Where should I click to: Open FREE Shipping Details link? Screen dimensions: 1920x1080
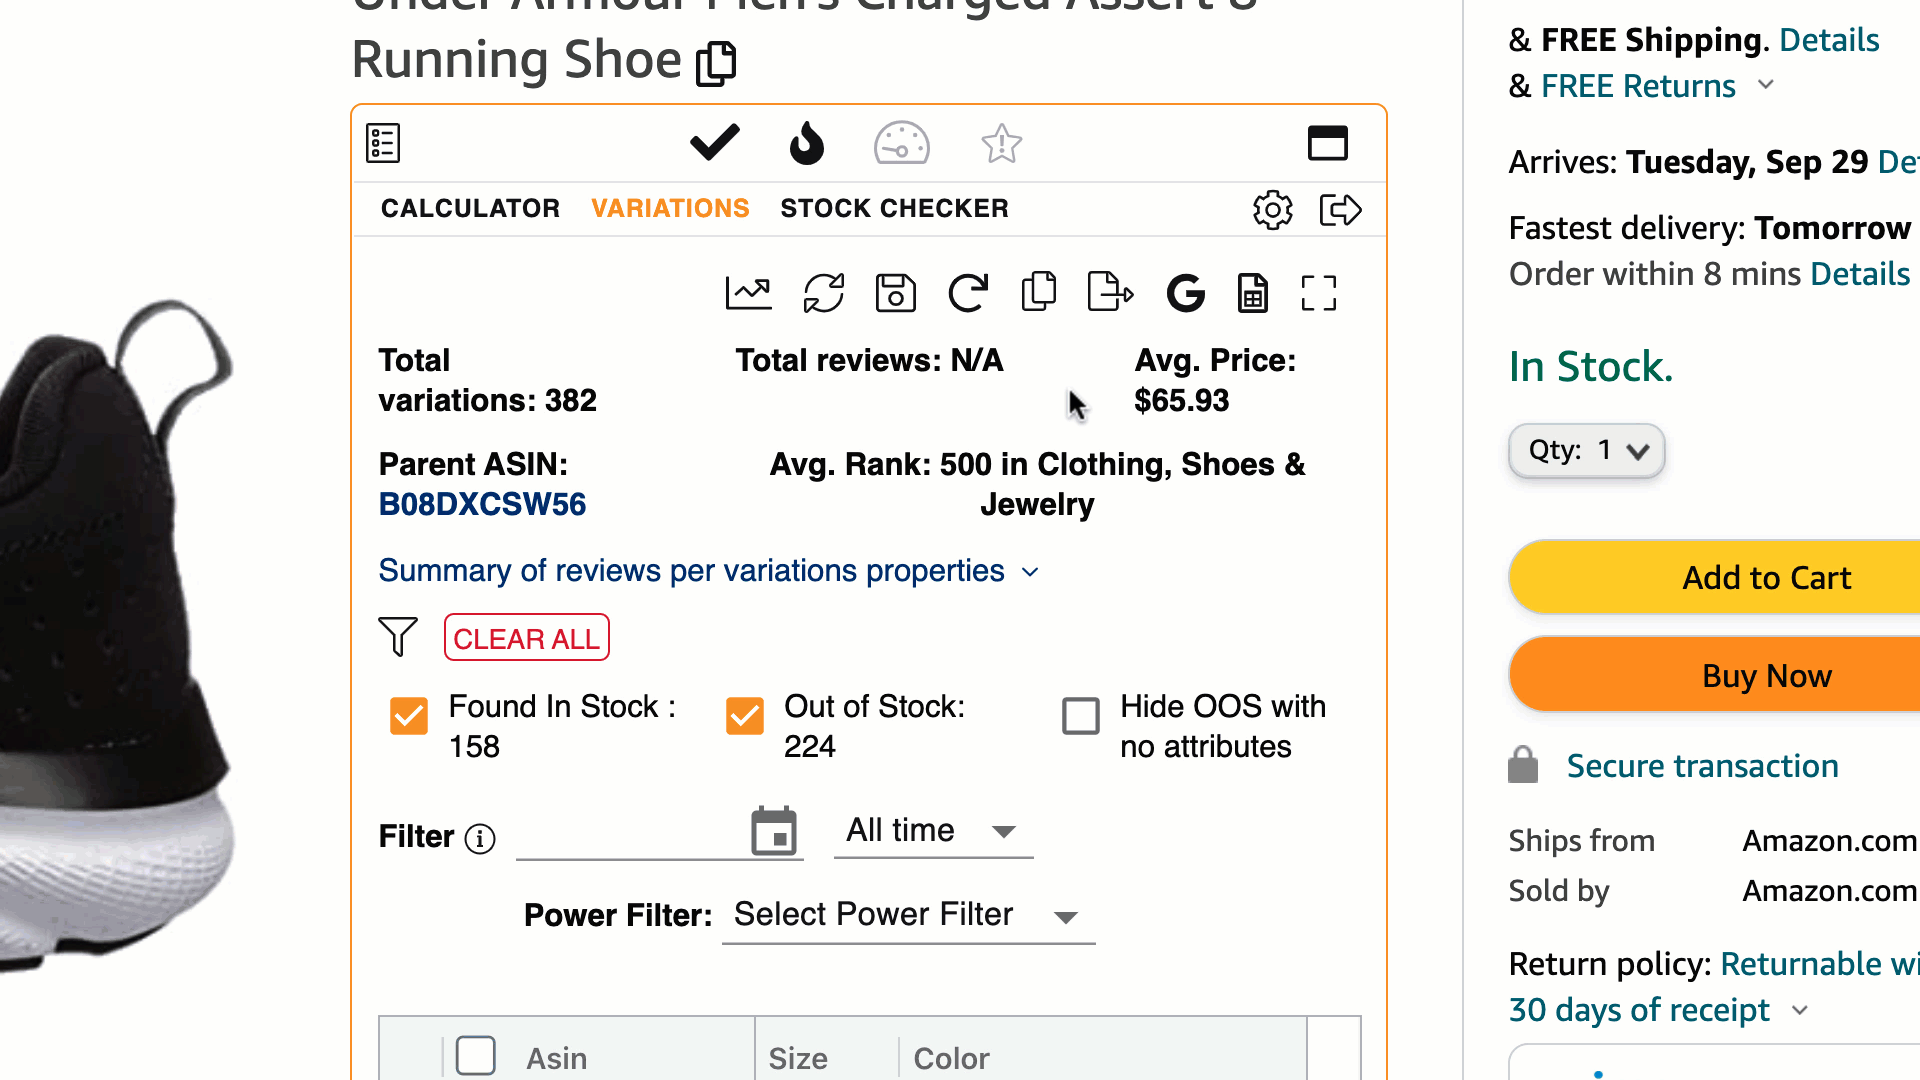(1829, 40)
